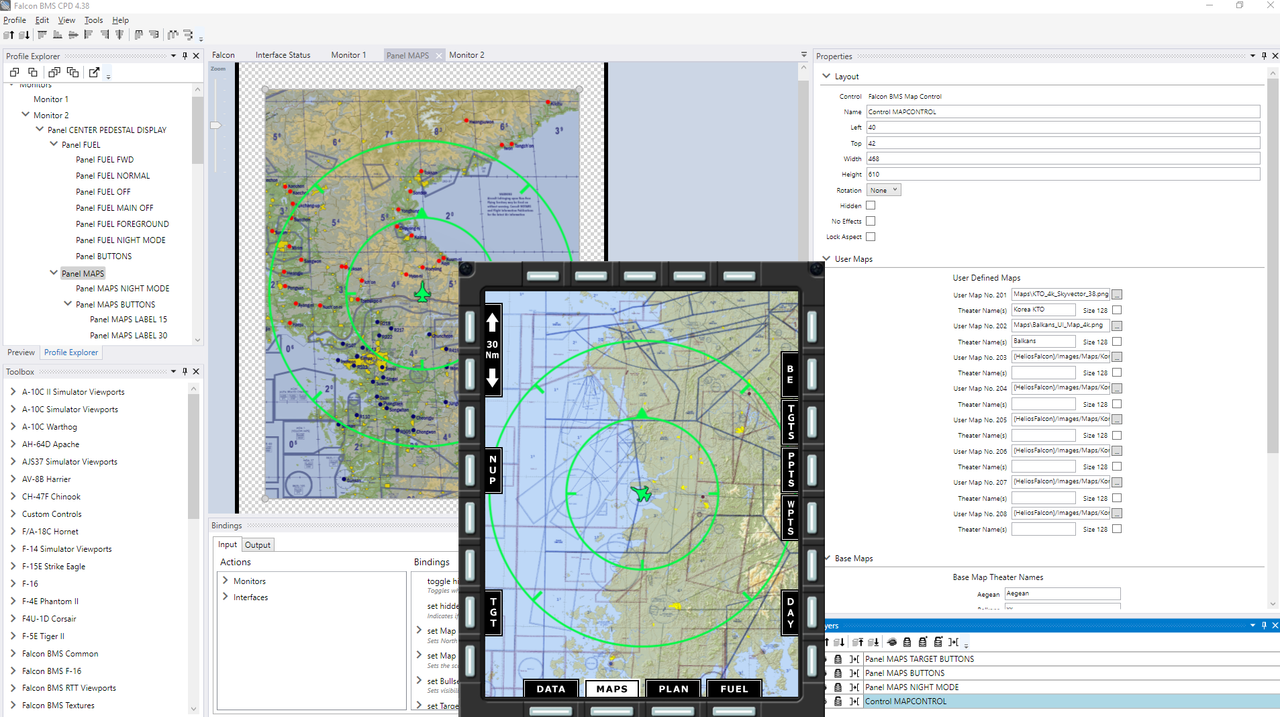Toggle Size 128 checkbox below User Map No. 208
This screenshot has height=717, width=1280.
pos(1117,529)
